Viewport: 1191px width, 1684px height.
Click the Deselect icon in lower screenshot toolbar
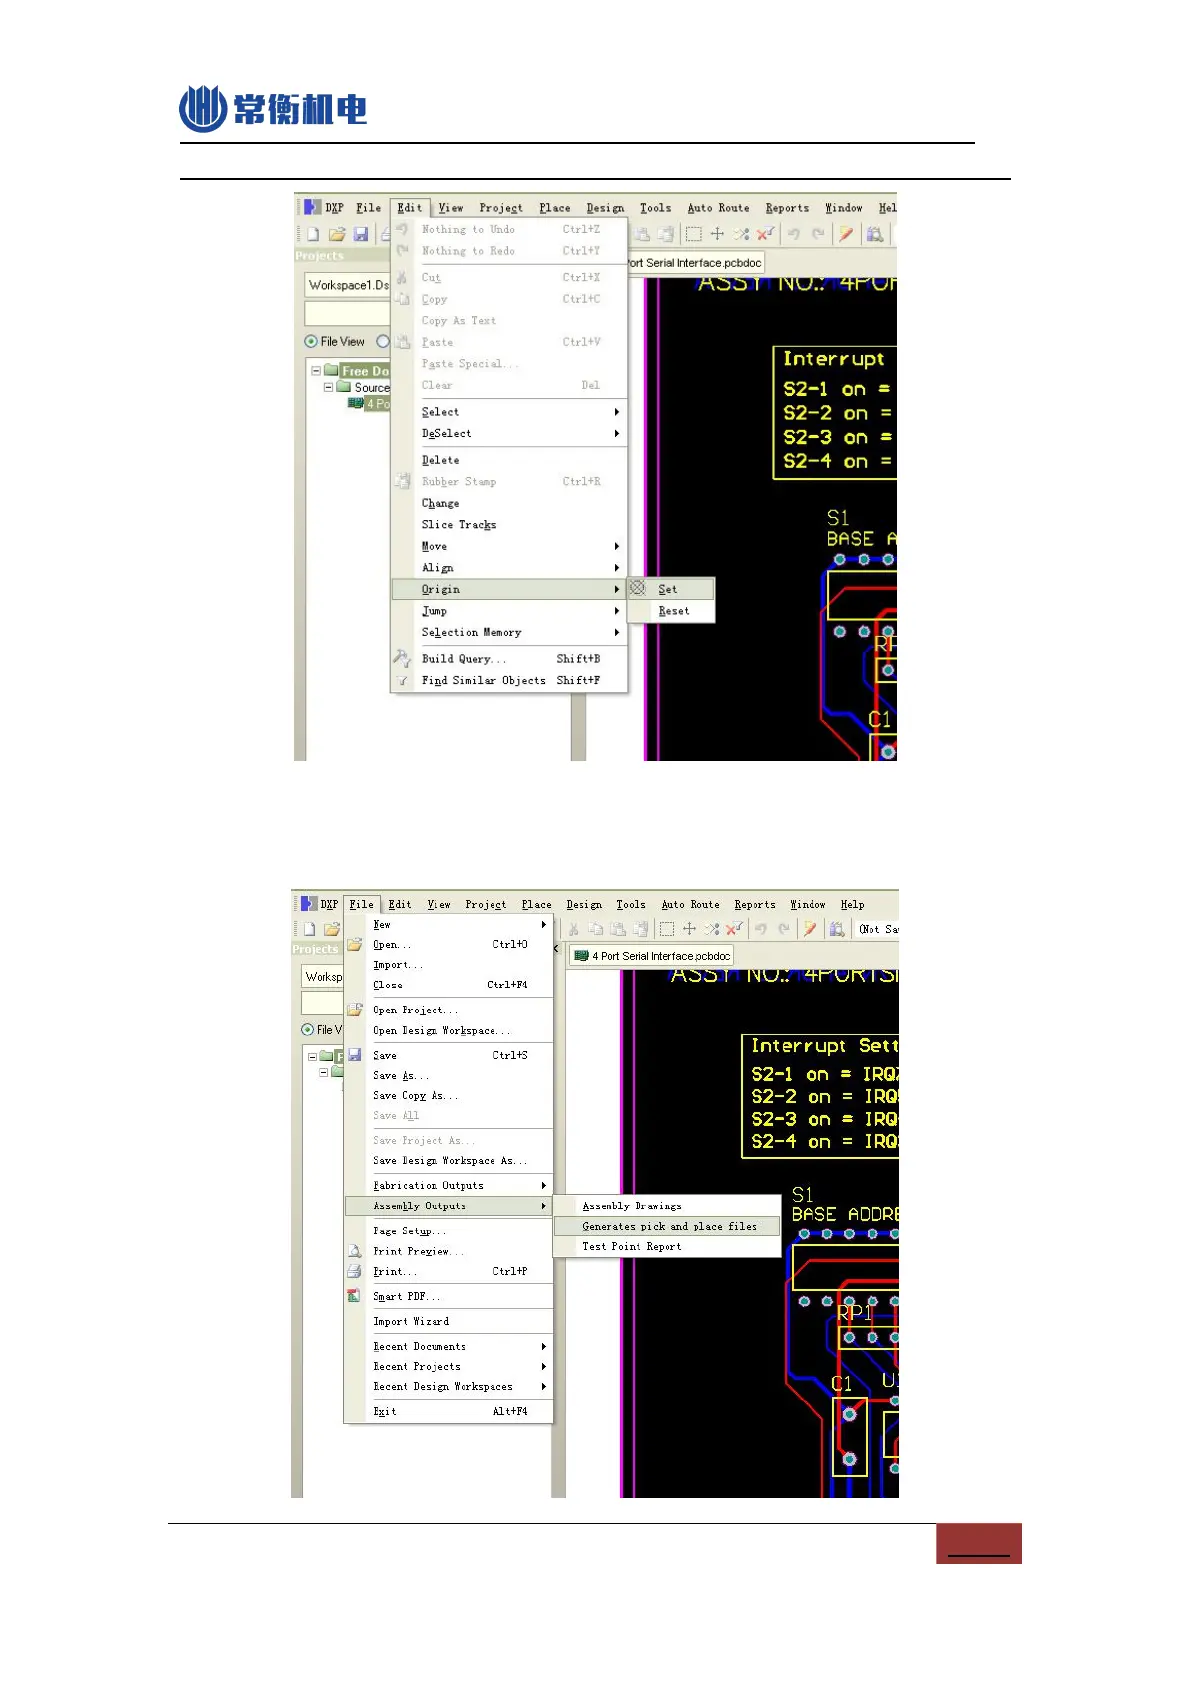pos(712,929)
